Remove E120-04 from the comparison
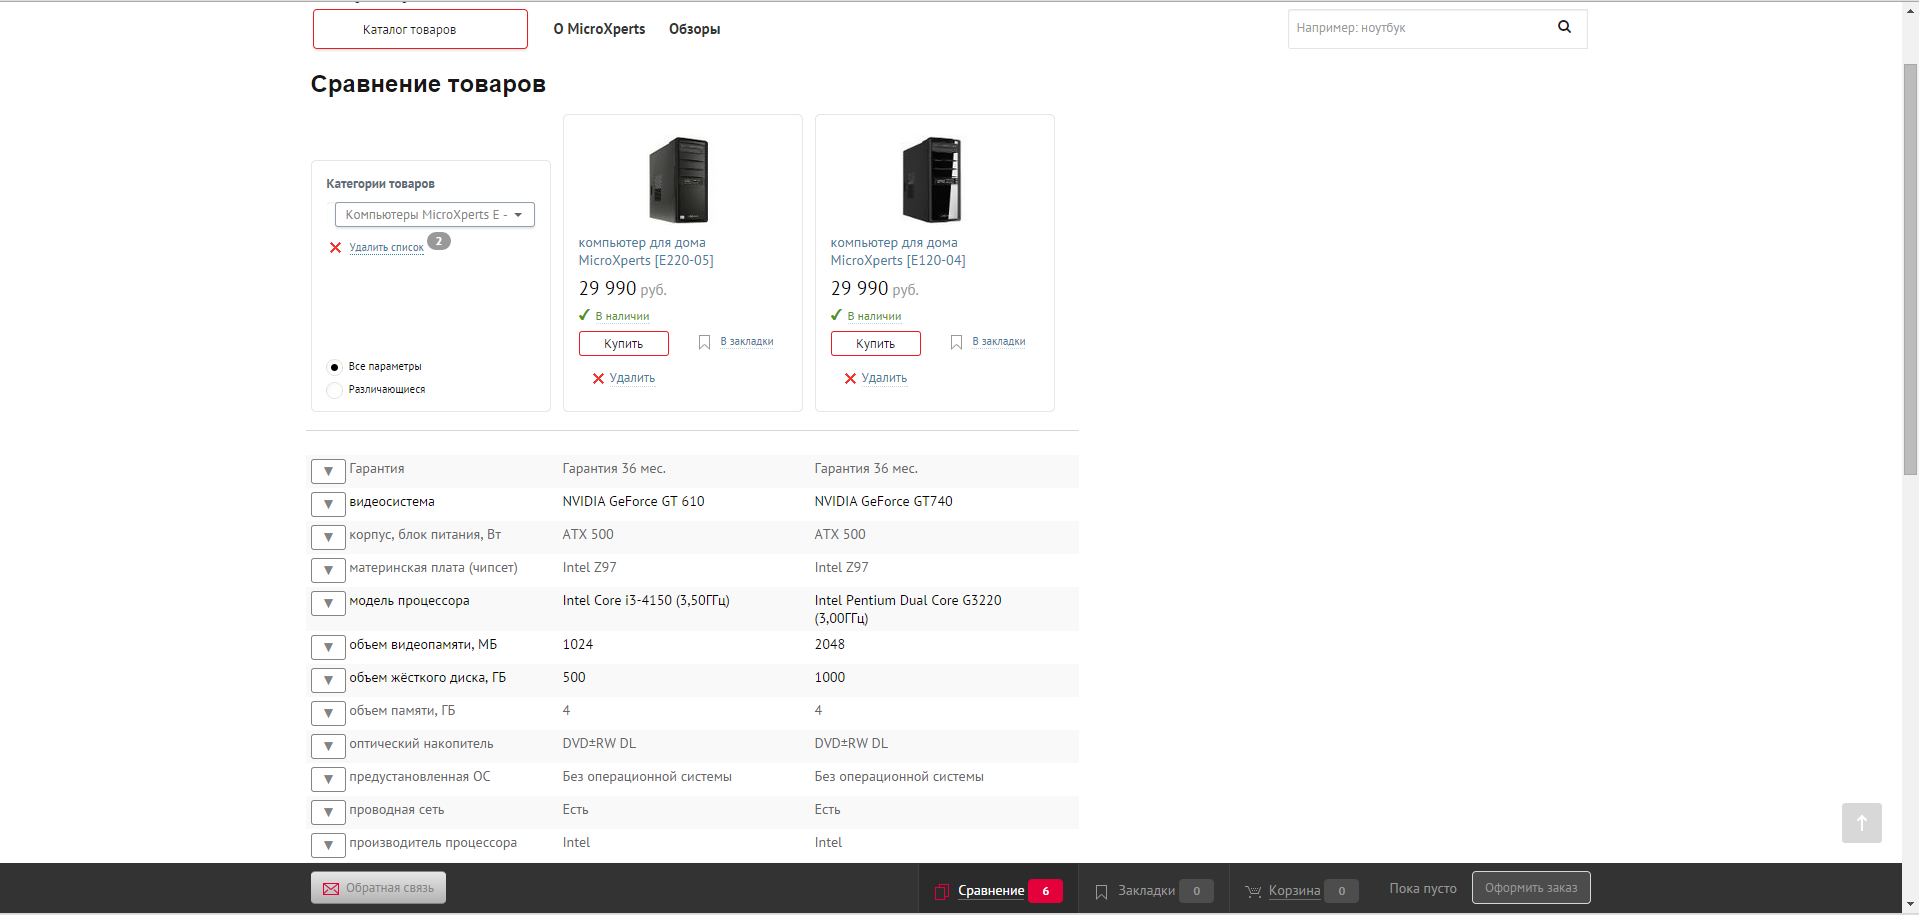The image size is (1919, 915). point(875,378)
